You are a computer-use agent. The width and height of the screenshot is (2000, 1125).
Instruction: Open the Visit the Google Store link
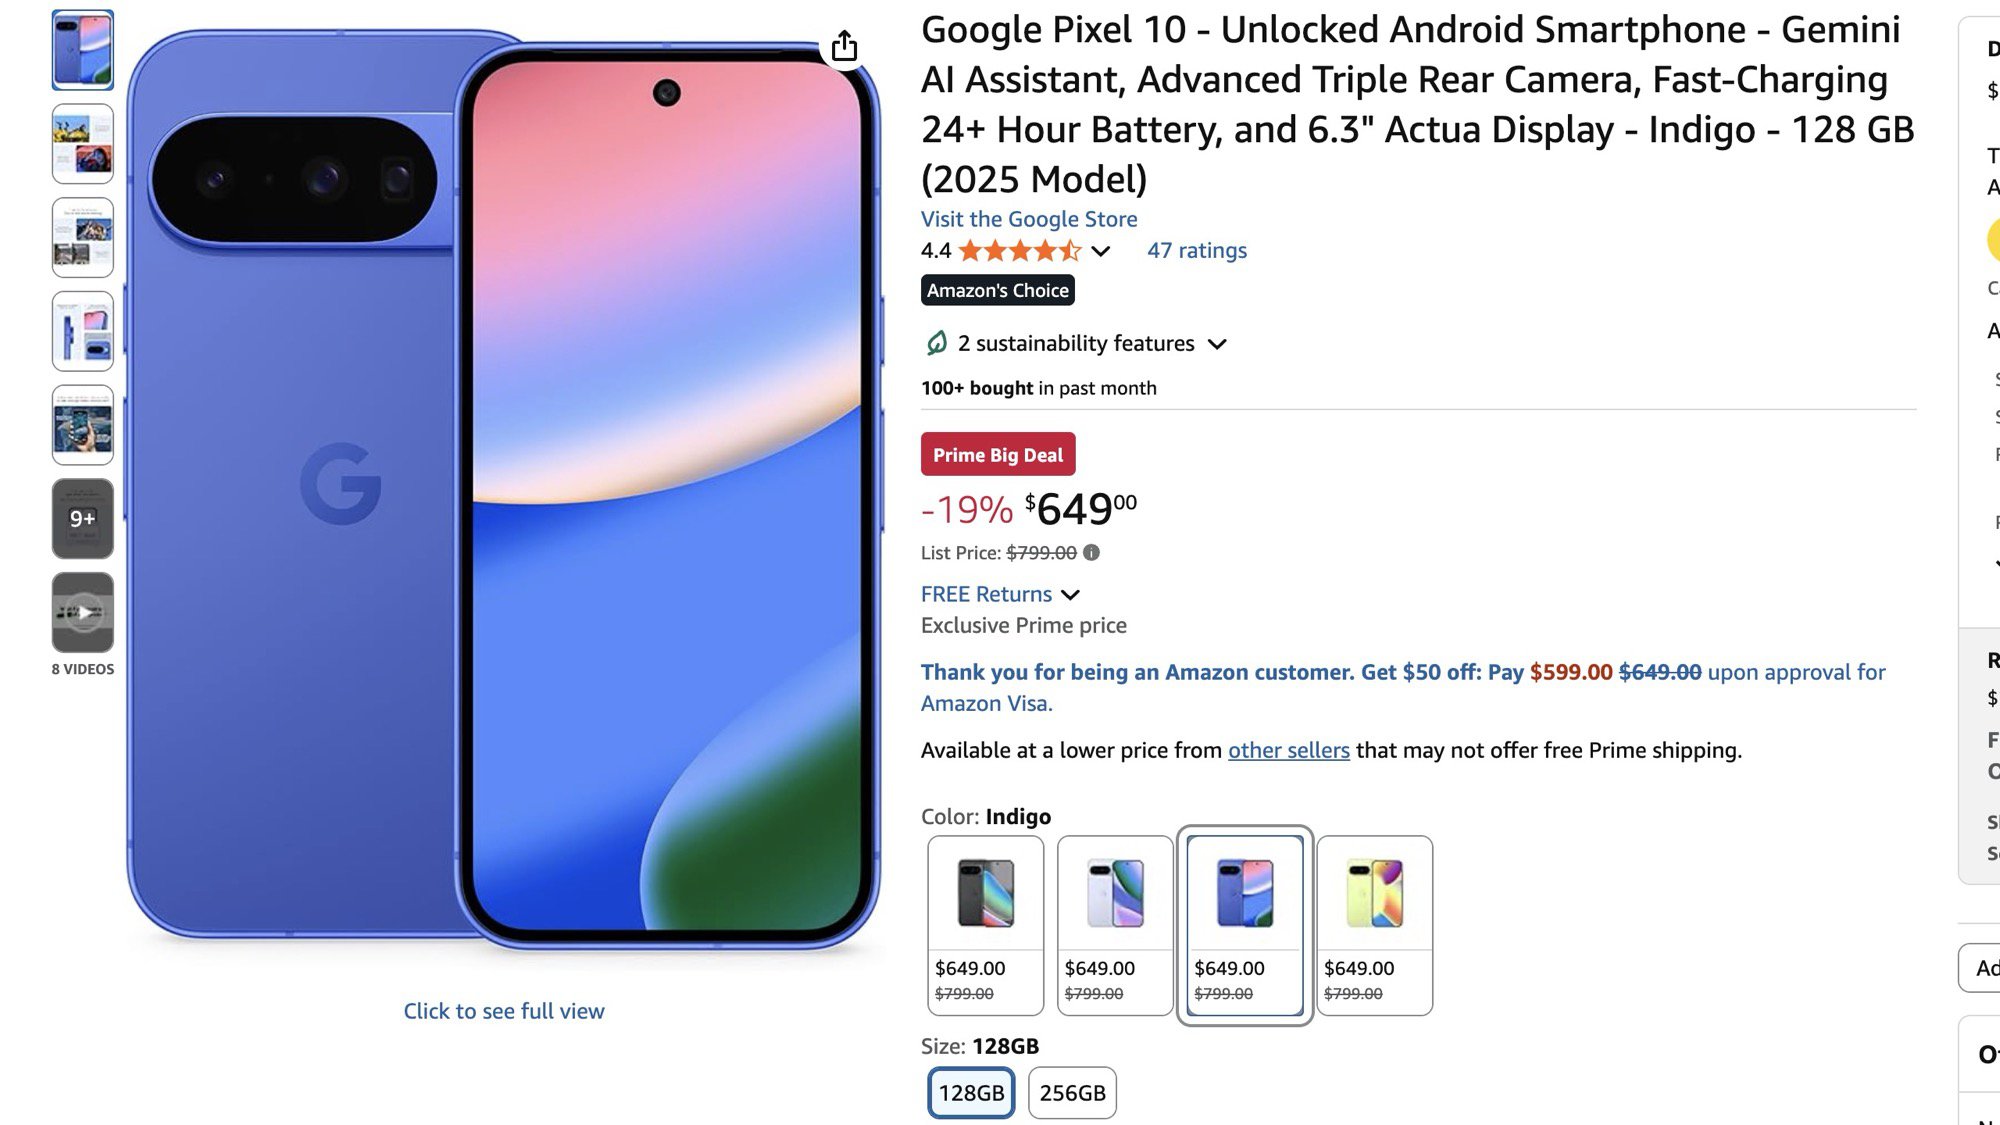[1029, 219]
